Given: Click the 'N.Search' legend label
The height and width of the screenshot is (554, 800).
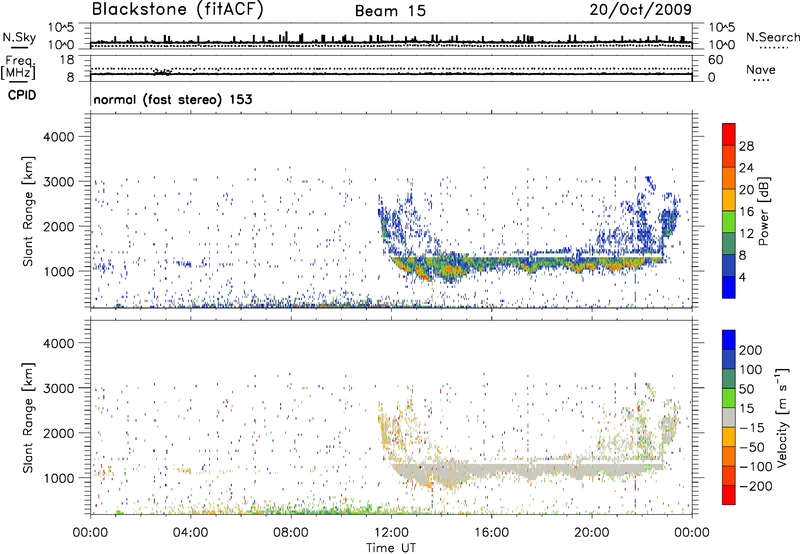Looking at the screenshot, I should [x=772, y=37].
